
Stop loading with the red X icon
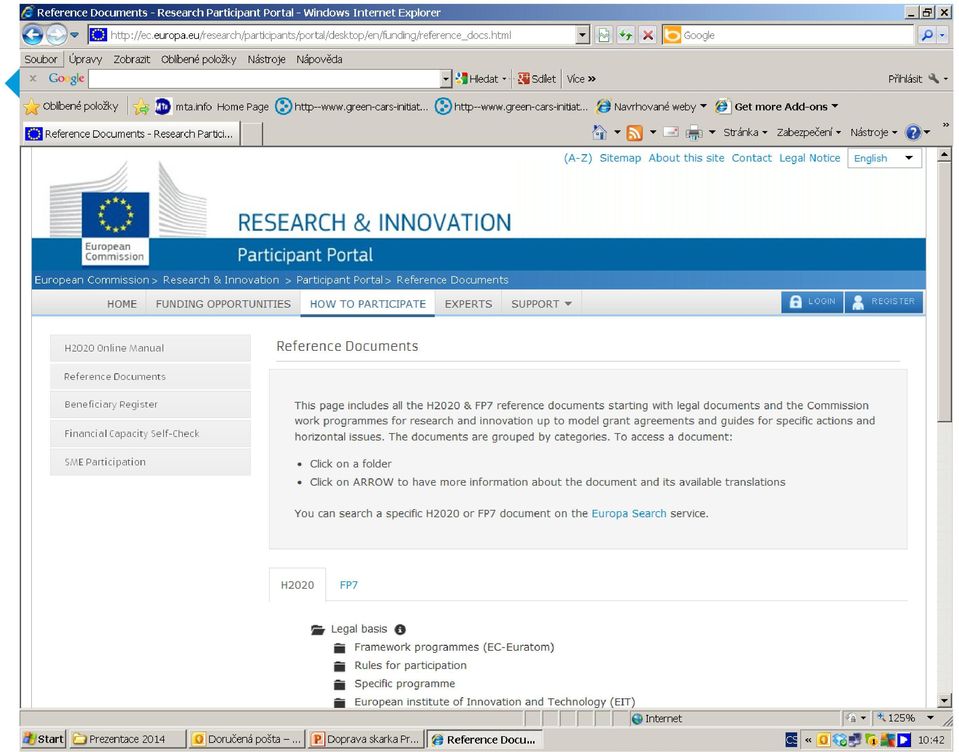tap(647, 35)
